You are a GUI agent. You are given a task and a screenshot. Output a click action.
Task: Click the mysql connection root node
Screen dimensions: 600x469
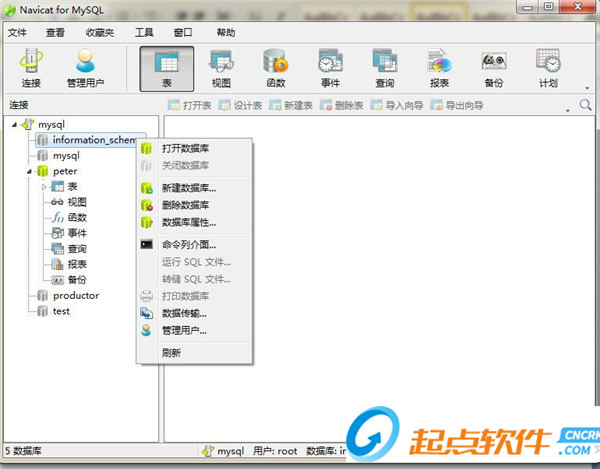point(44,124)
